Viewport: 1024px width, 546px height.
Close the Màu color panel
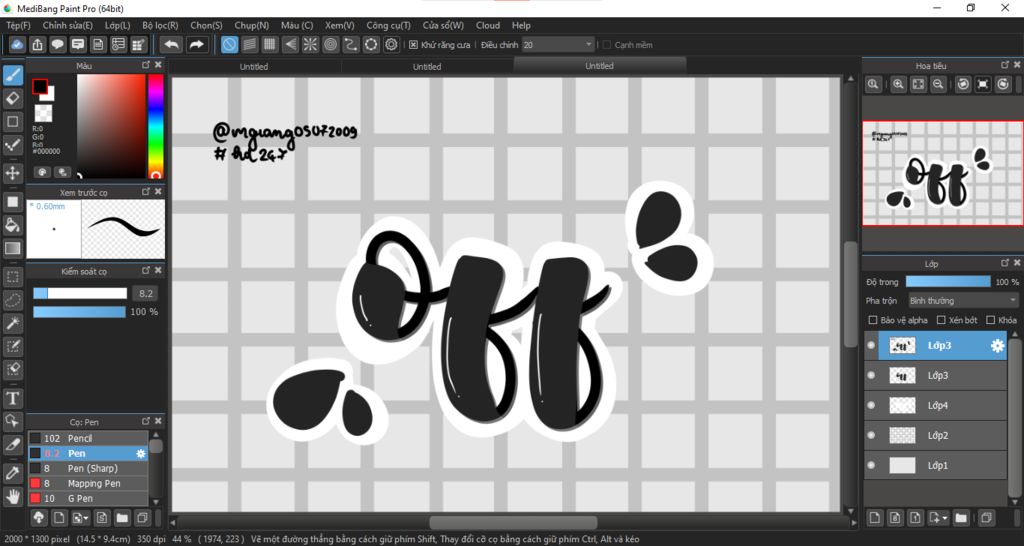pos(158,65)
